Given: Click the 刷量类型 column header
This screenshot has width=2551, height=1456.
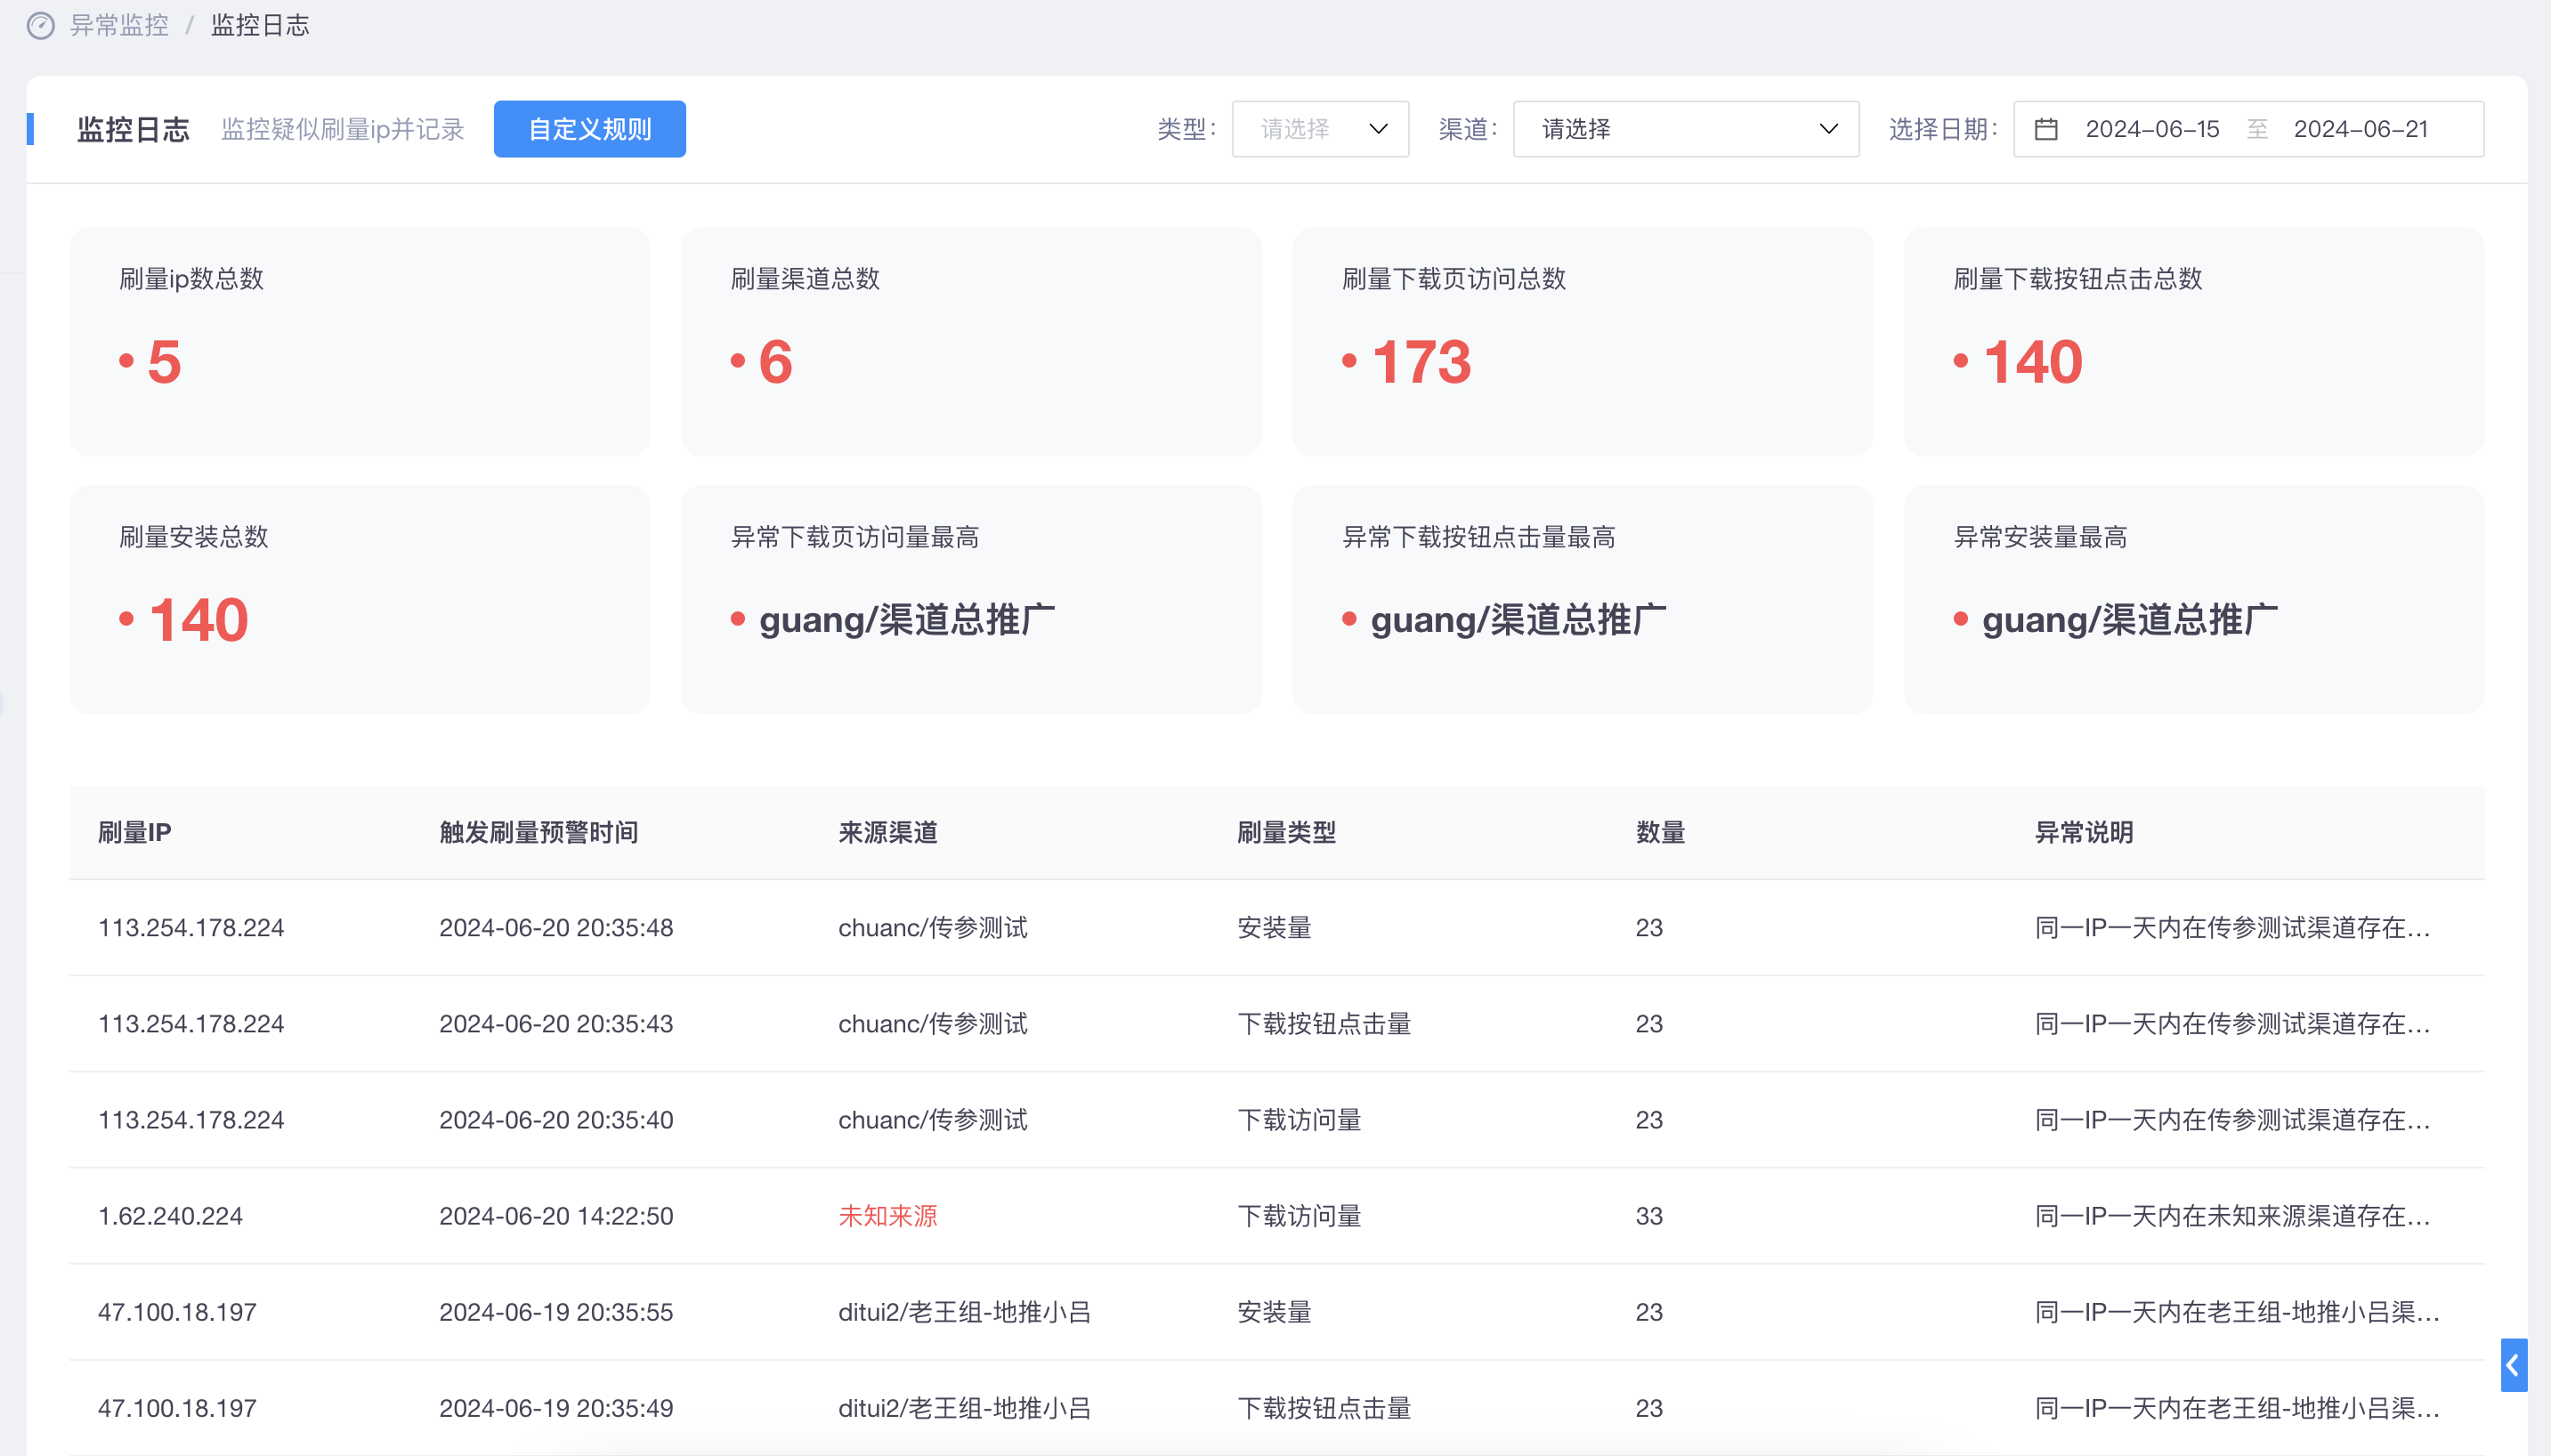Looking at the screenshot, I should click(1287, 832).
